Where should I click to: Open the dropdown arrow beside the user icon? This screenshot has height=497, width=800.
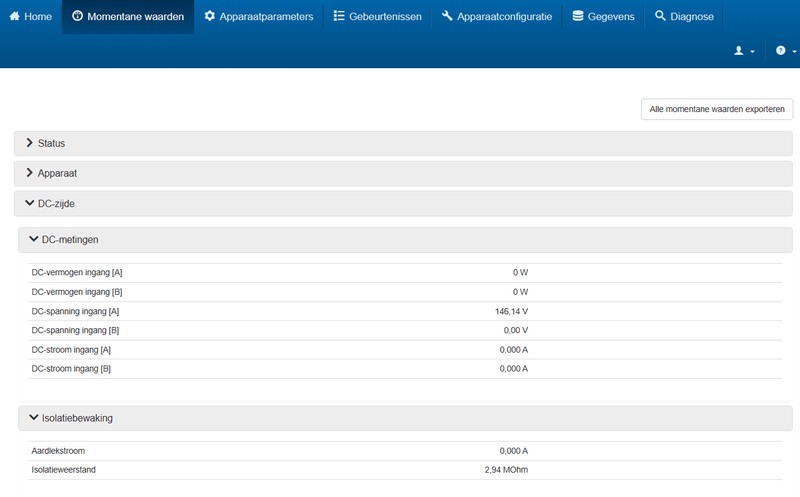pyautogui.click(x=752, y=52)
